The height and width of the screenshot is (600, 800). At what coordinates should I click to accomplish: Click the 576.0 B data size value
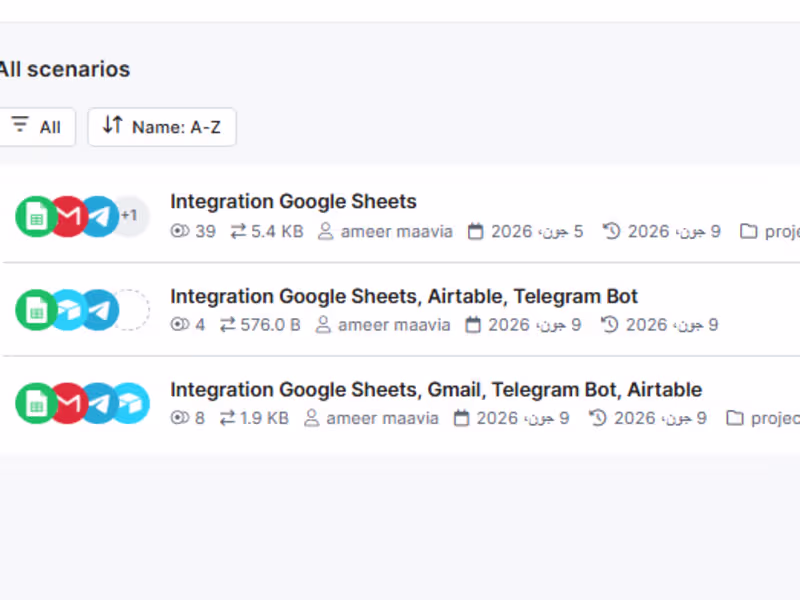click(270, 325)
